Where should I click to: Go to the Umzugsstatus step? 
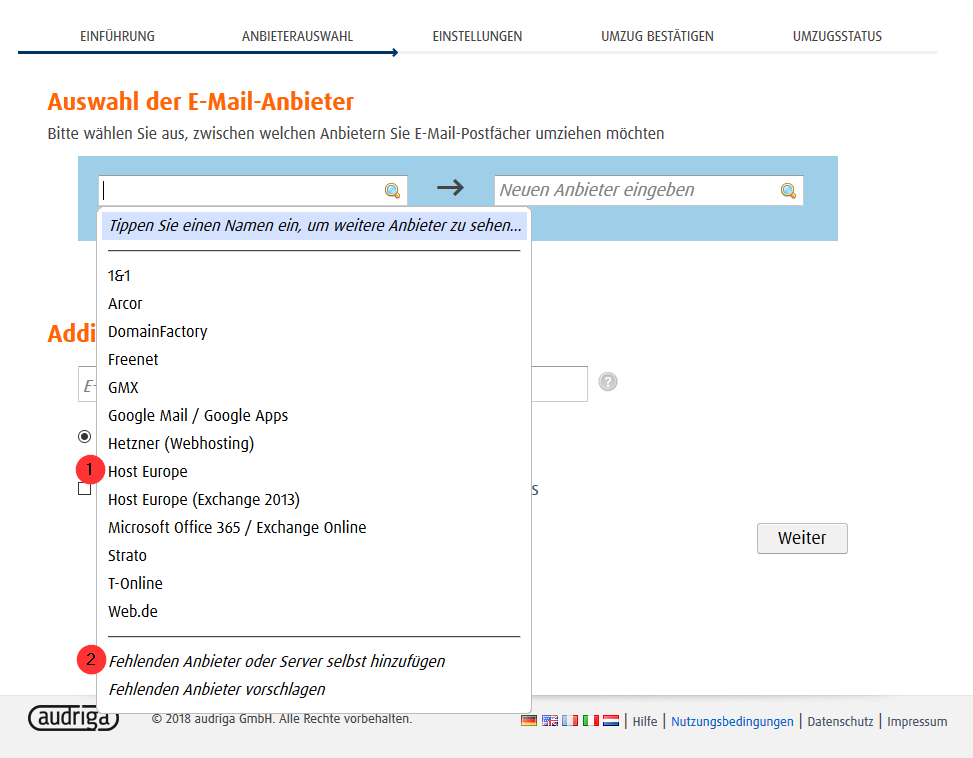[x=837, y=36]
